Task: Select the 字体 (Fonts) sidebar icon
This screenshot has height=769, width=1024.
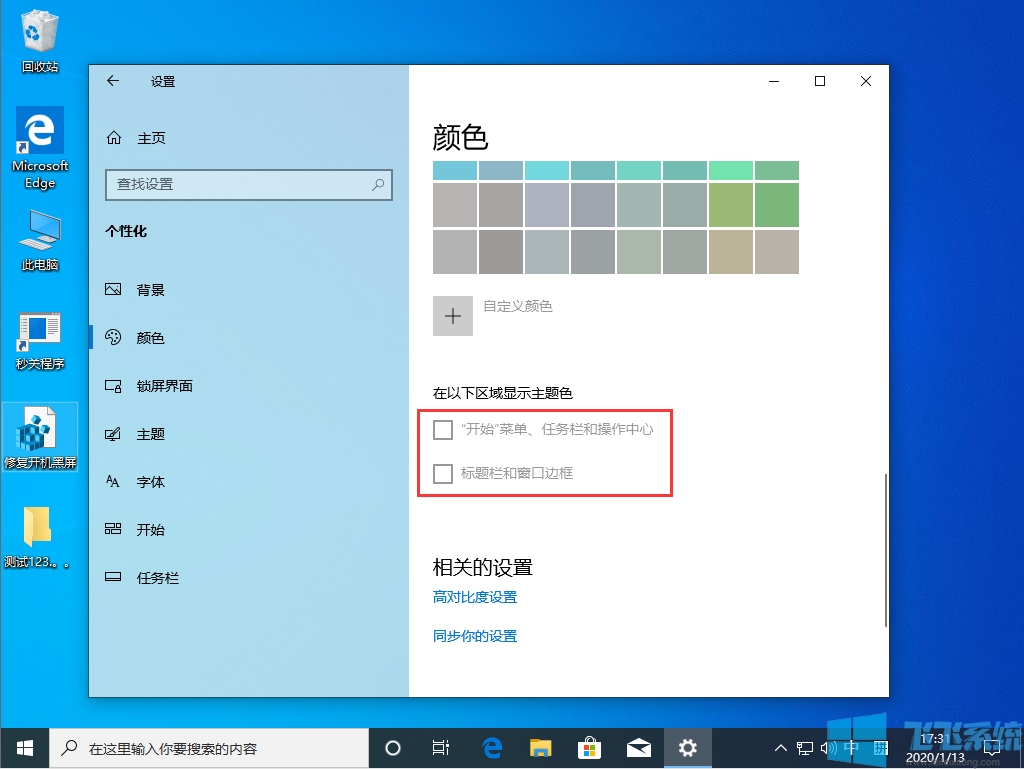Action: pos(113,481)
